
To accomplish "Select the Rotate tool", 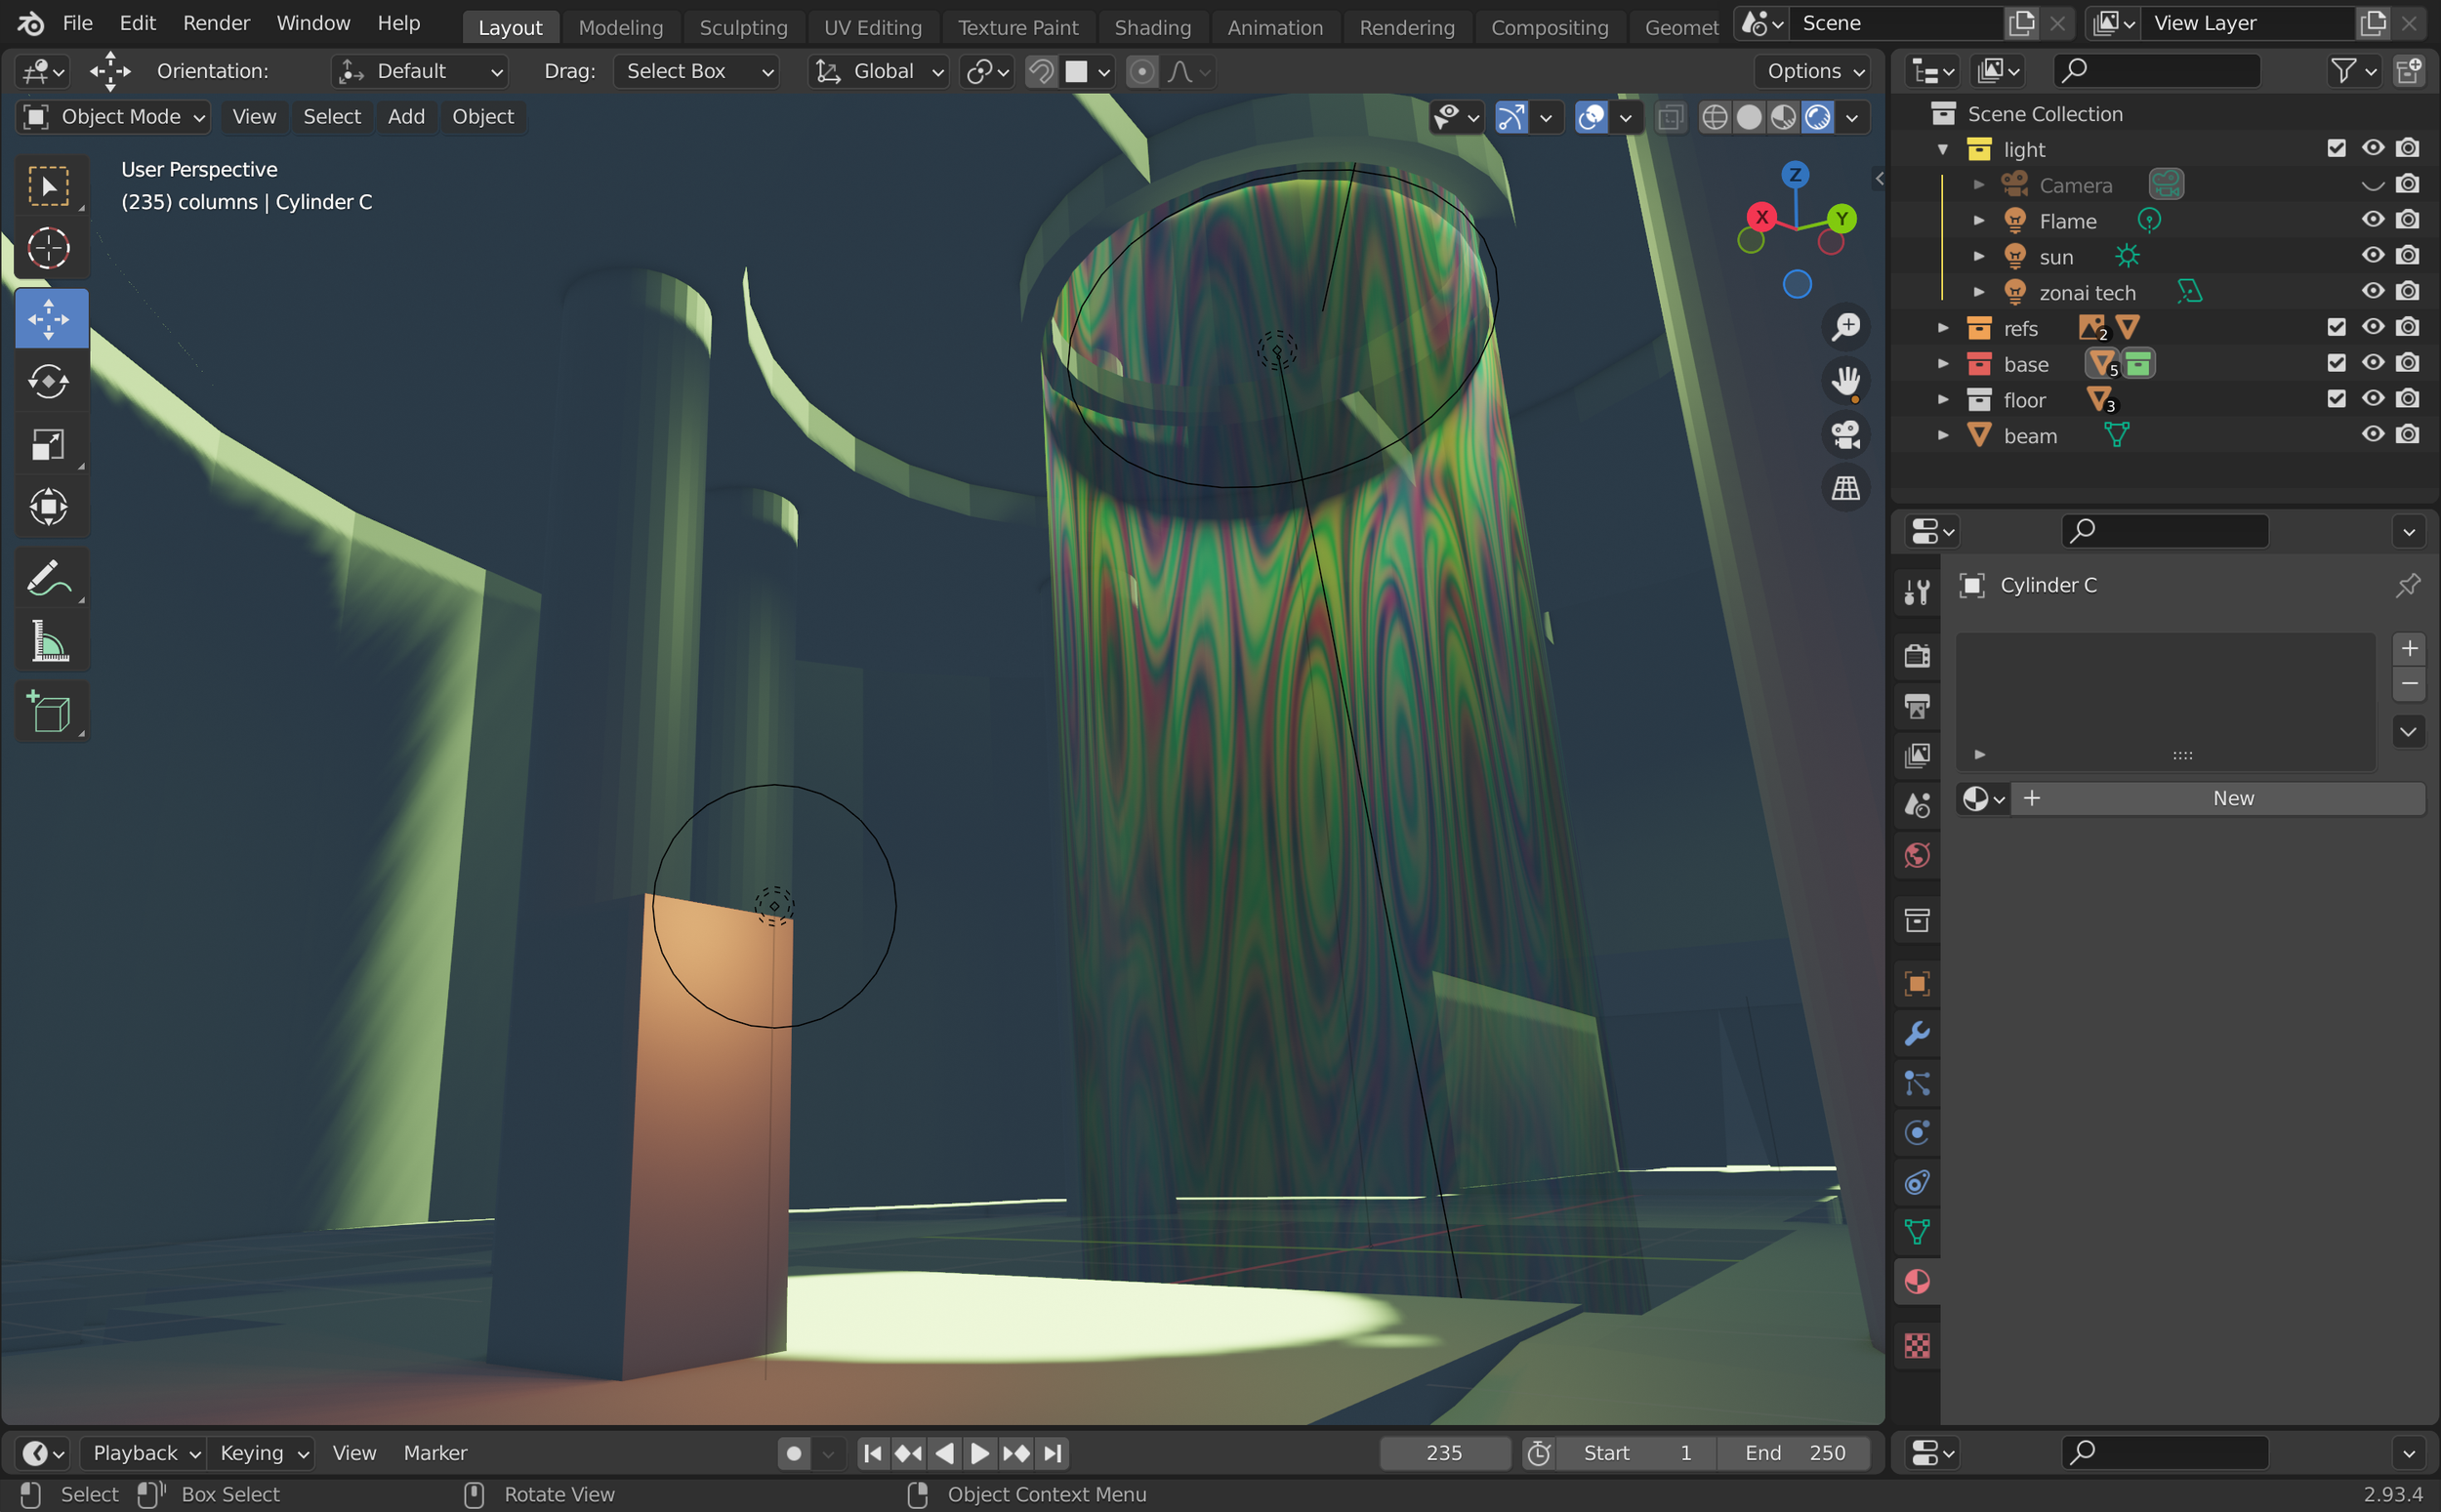I will [50, 381].
